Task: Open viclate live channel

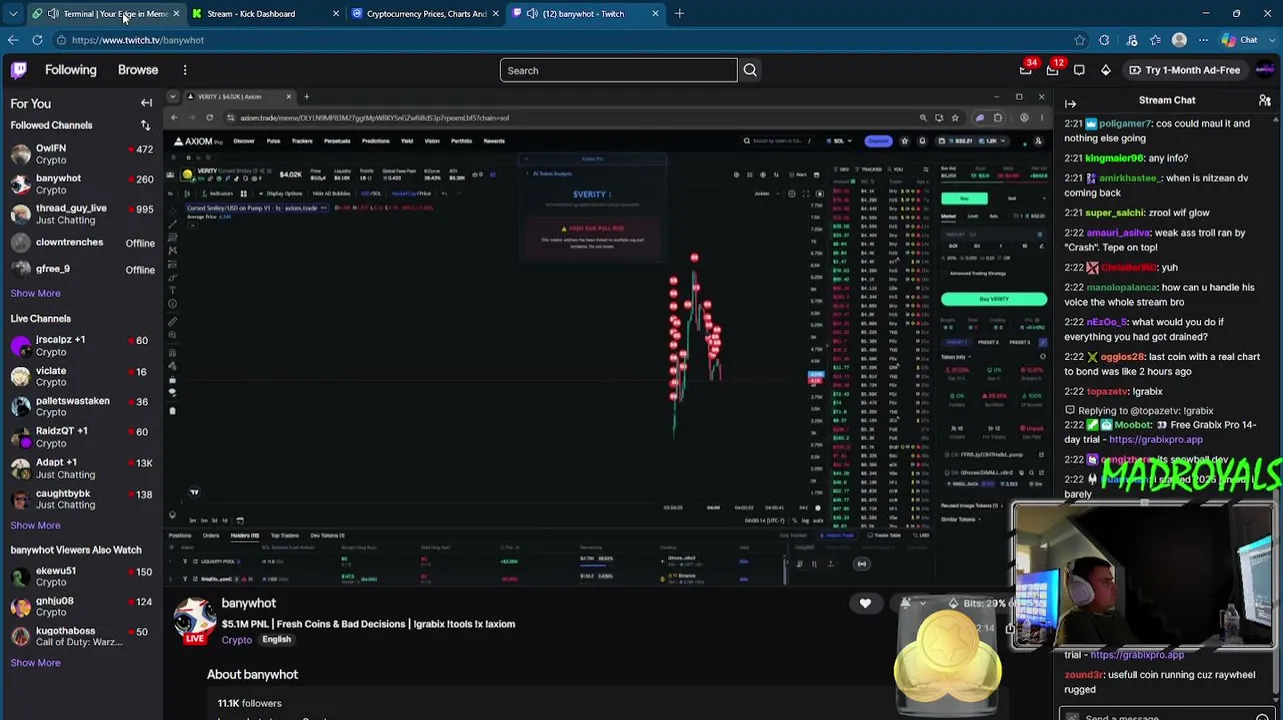Action: pyautogui.click(x=82, y=376)
